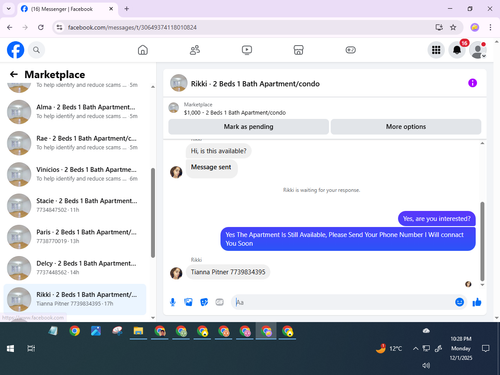Open the account profile menu
This screenshot has width=500, height=375.
click(478, 50)
